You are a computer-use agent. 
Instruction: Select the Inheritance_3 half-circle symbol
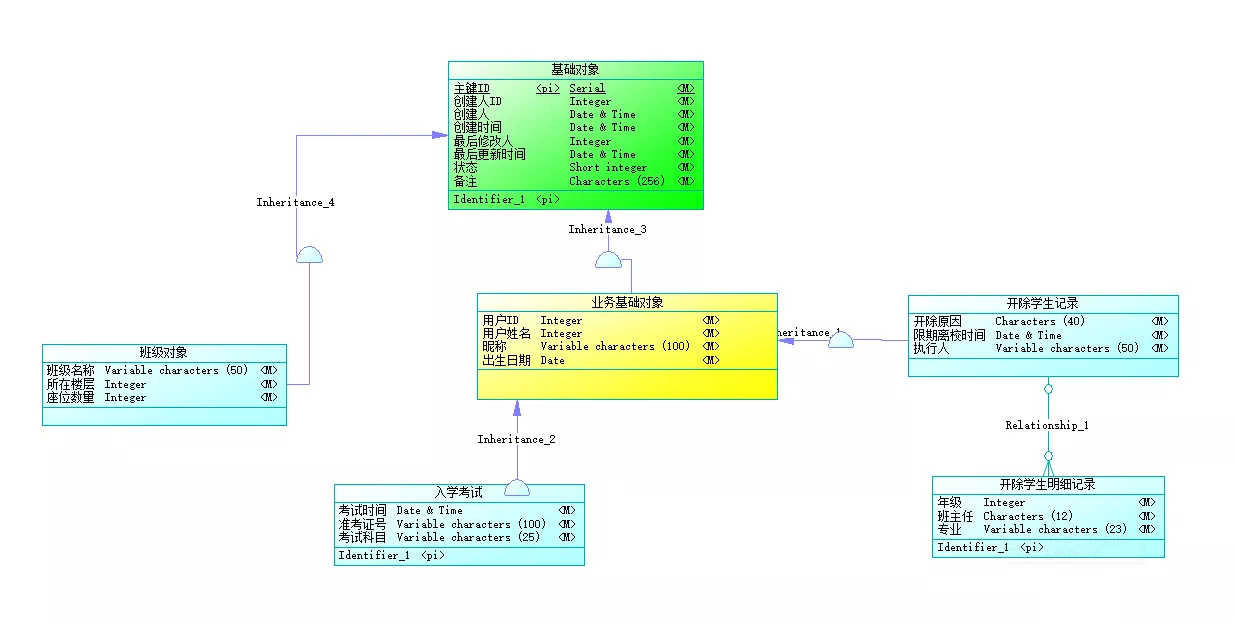[608, 260]
